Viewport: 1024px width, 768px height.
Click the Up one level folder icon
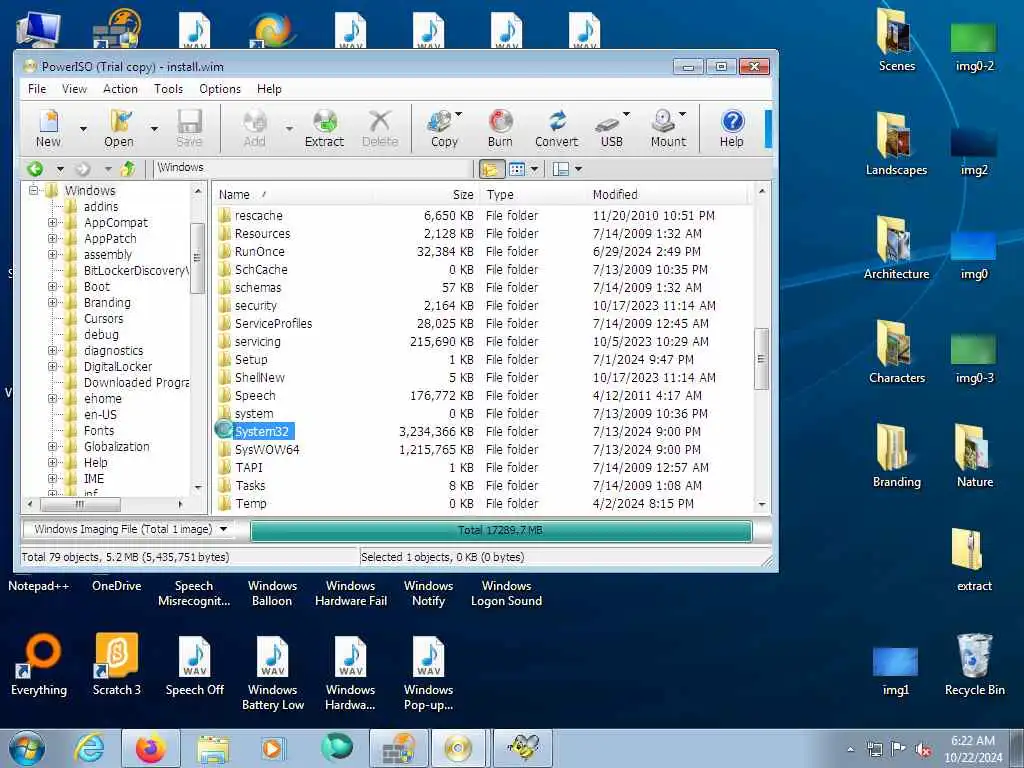tap(128, 169)
